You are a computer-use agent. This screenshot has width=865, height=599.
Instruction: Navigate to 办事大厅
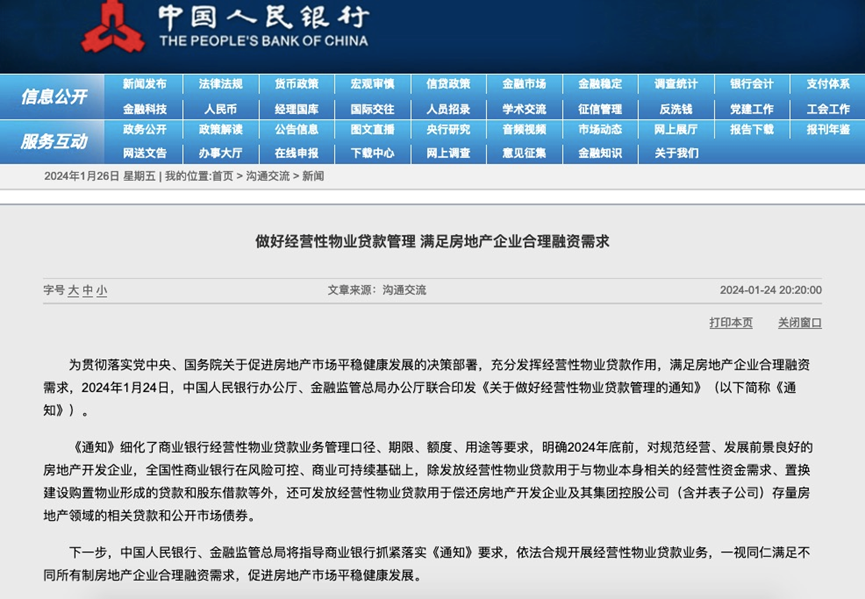[x=221, y=153]
